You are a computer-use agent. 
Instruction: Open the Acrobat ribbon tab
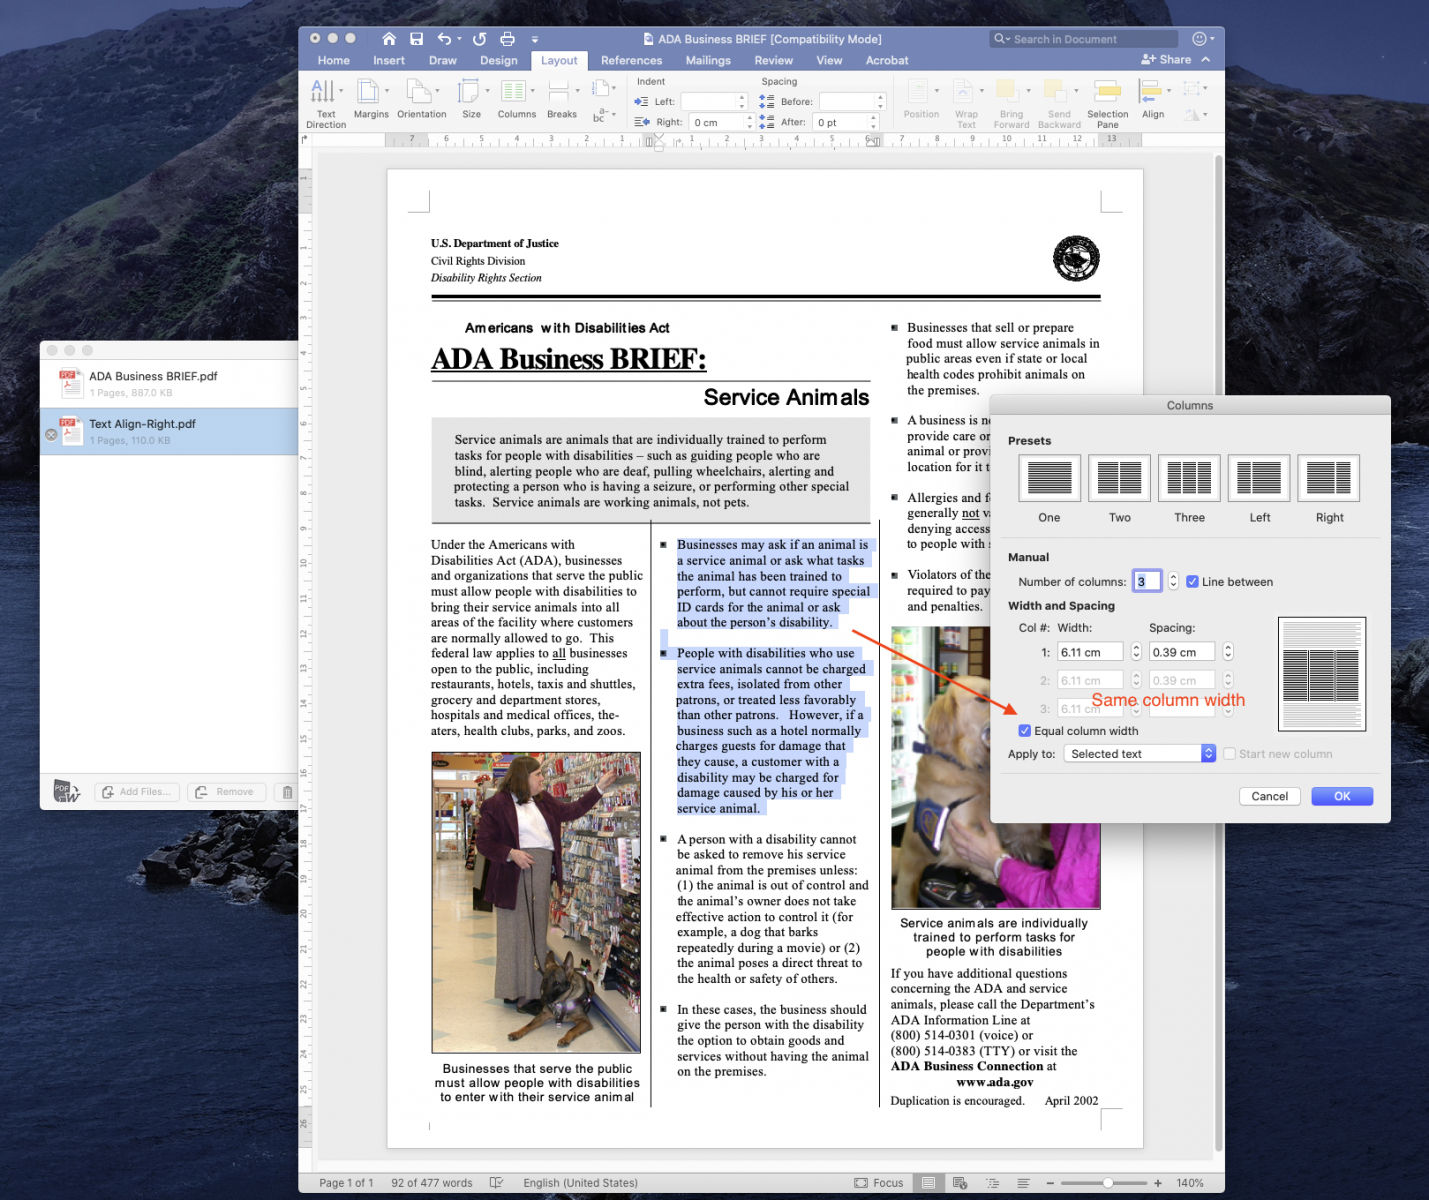(887, 61)
